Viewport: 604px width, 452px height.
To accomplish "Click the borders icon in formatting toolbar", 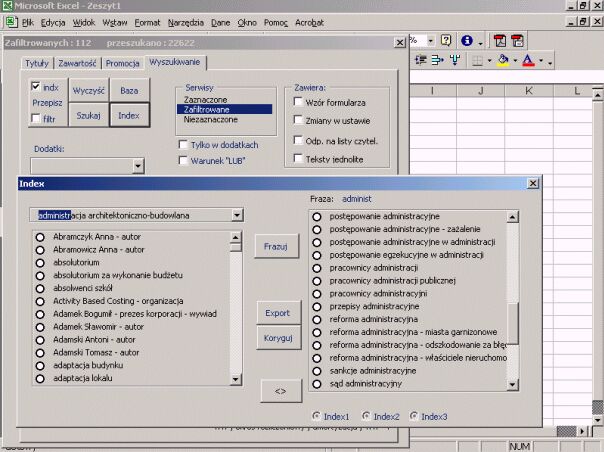I will coord(478,62).
